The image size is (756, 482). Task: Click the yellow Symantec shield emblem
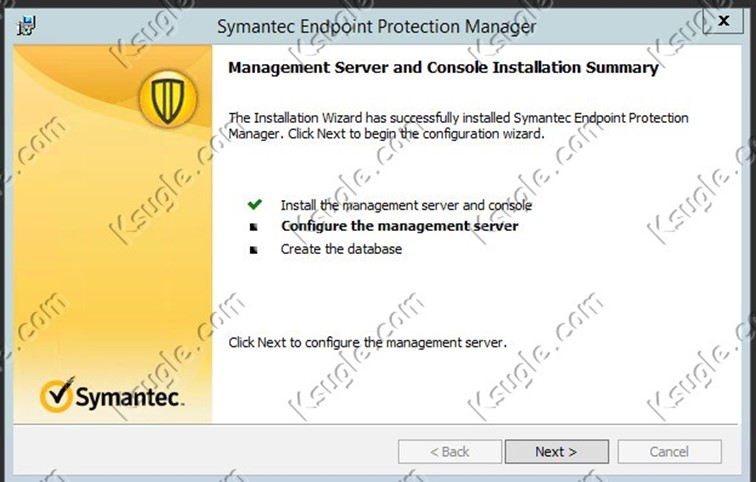[168, 99]
